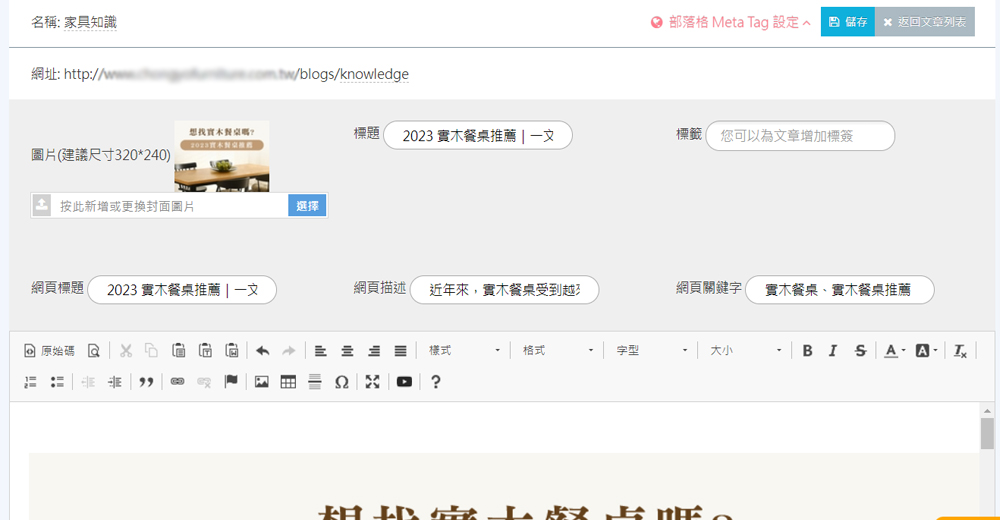The image size is (1000, 520).
Task: Edit the 網頁標題 page title field
Action: point(182,290)
